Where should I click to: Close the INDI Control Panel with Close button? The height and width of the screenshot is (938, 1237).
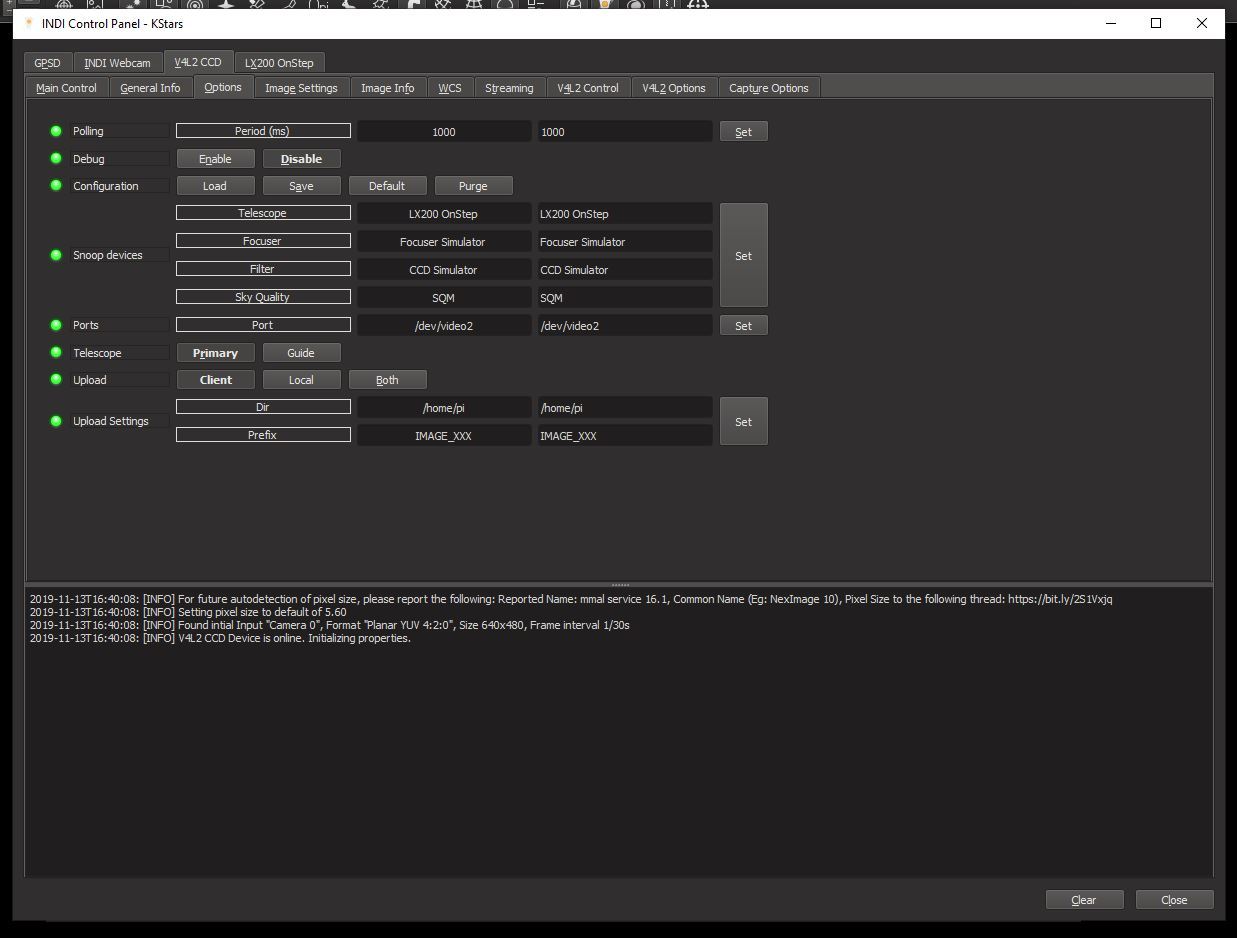coord(1174,900)
